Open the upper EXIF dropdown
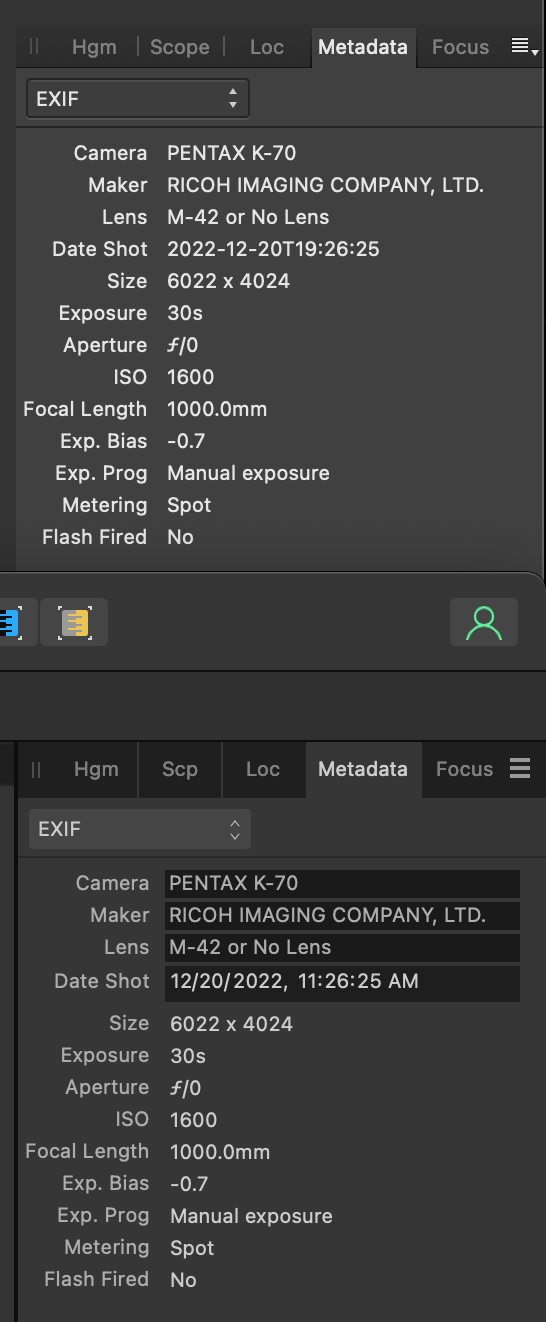 [137, 99]
